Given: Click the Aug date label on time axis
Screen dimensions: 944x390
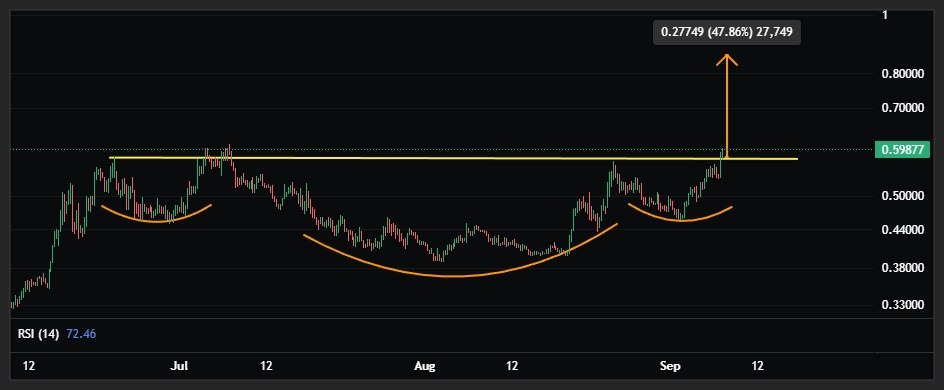Looking at the screenshot, I should pos(425,366).
